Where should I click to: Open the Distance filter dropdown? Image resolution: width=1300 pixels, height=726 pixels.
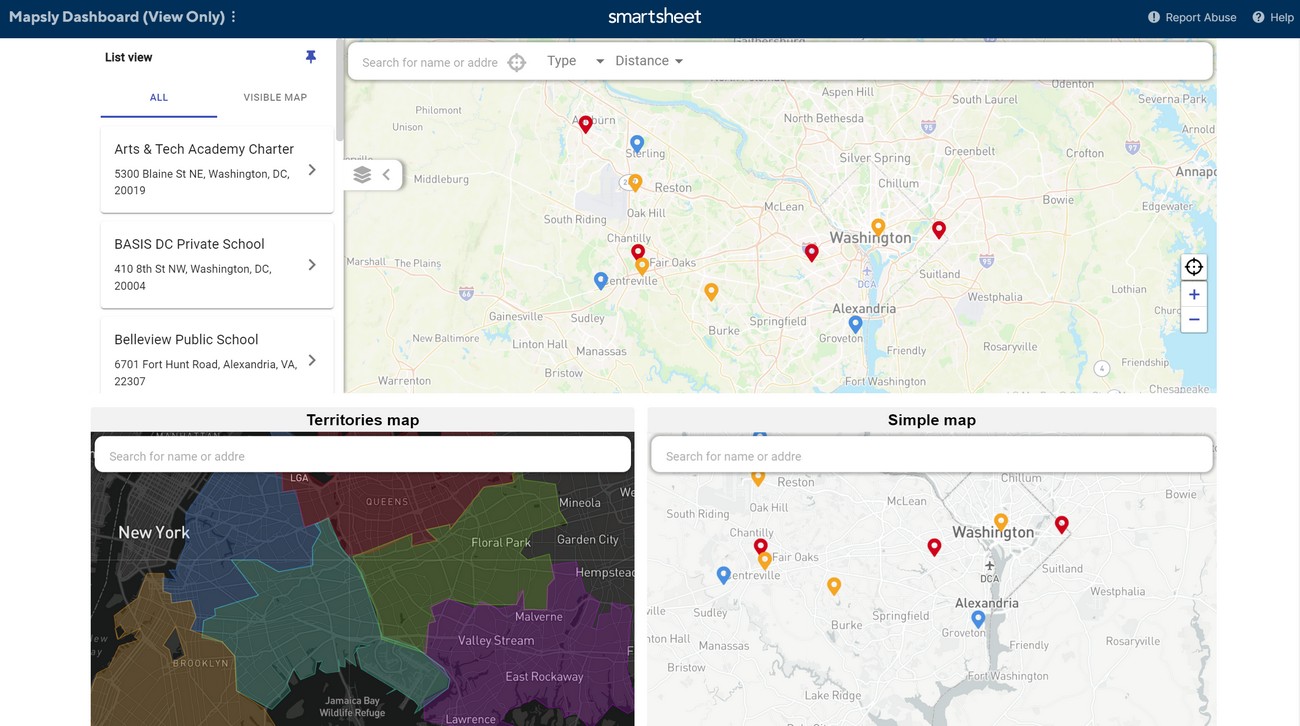[649, 61]
